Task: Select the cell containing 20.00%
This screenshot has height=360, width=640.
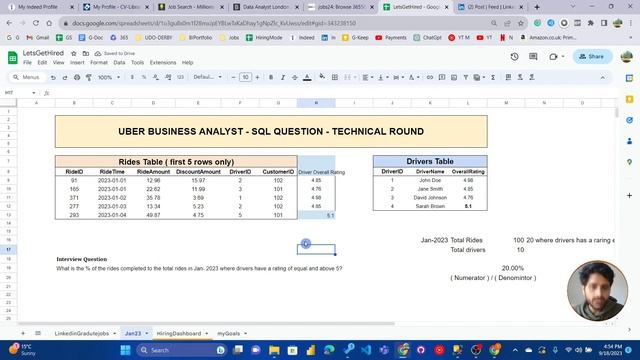Action: coord(506,268)
